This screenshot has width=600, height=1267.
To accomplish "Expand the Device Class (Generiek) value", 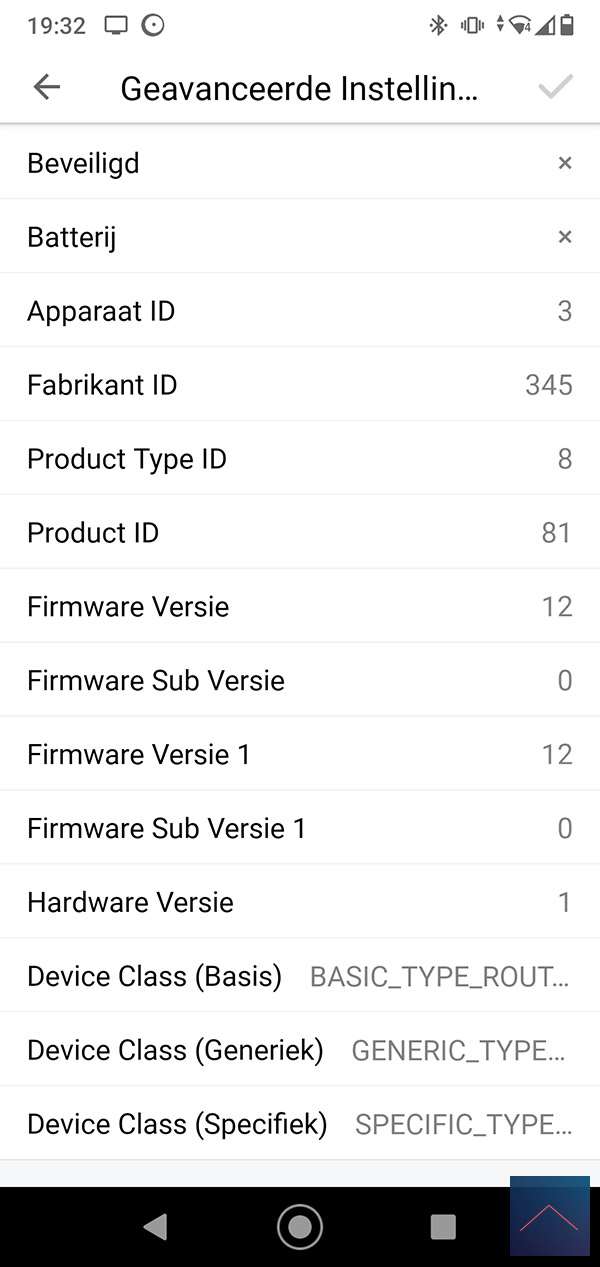I will click(x=461, y=1051).
